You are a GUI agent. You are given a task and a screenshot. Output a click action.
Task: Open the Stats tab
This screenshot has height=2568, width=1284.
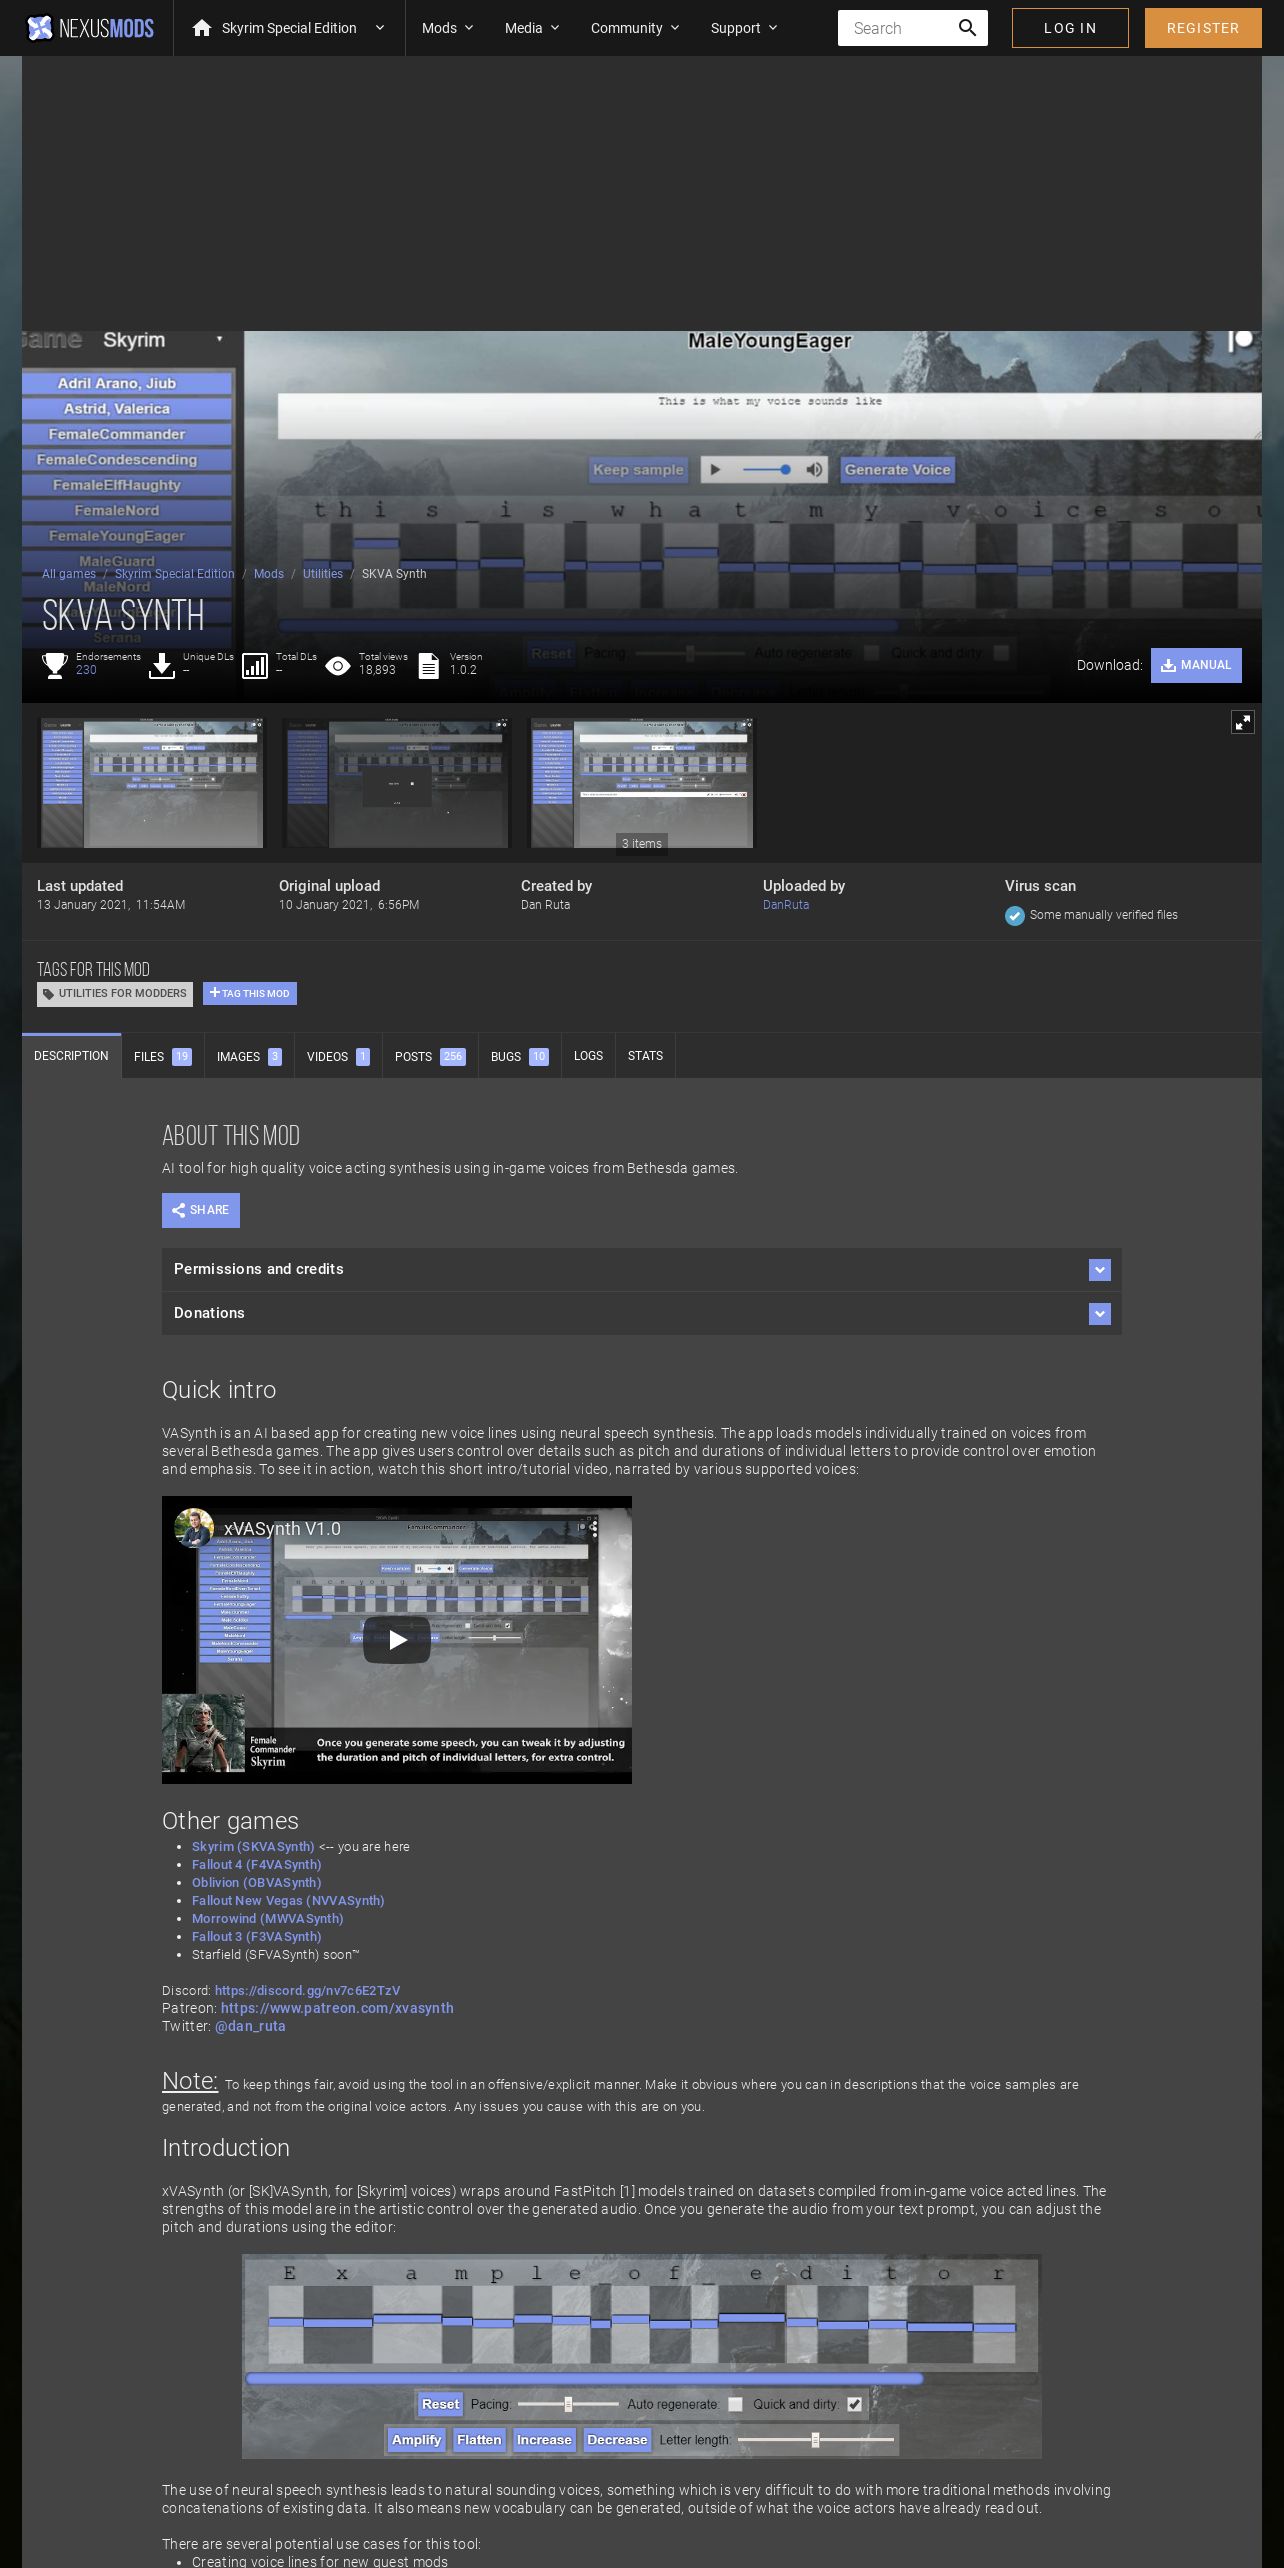pos(645,1056)
